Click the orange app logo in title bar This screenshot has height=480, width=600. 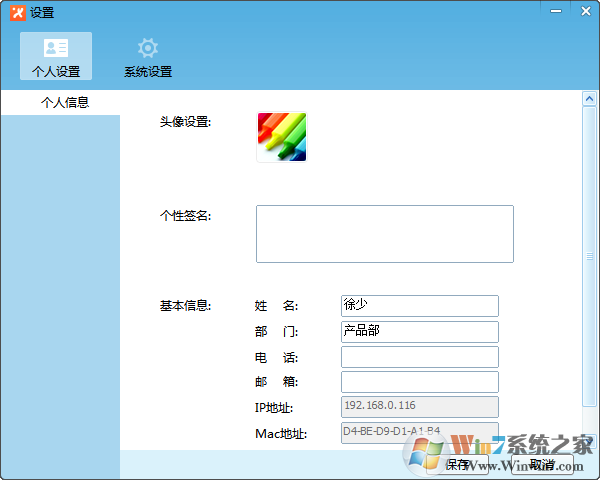point(18,13)
